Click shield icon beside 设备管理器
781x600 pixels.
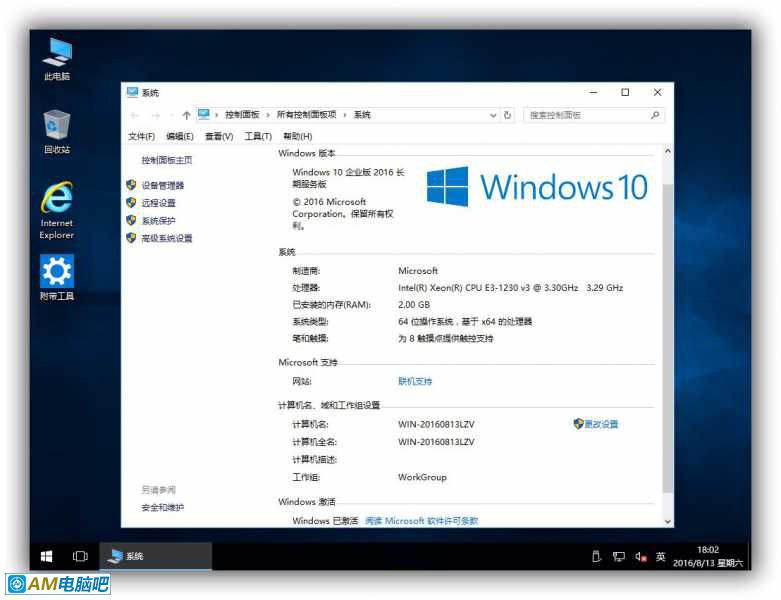(x=131, y=185)
